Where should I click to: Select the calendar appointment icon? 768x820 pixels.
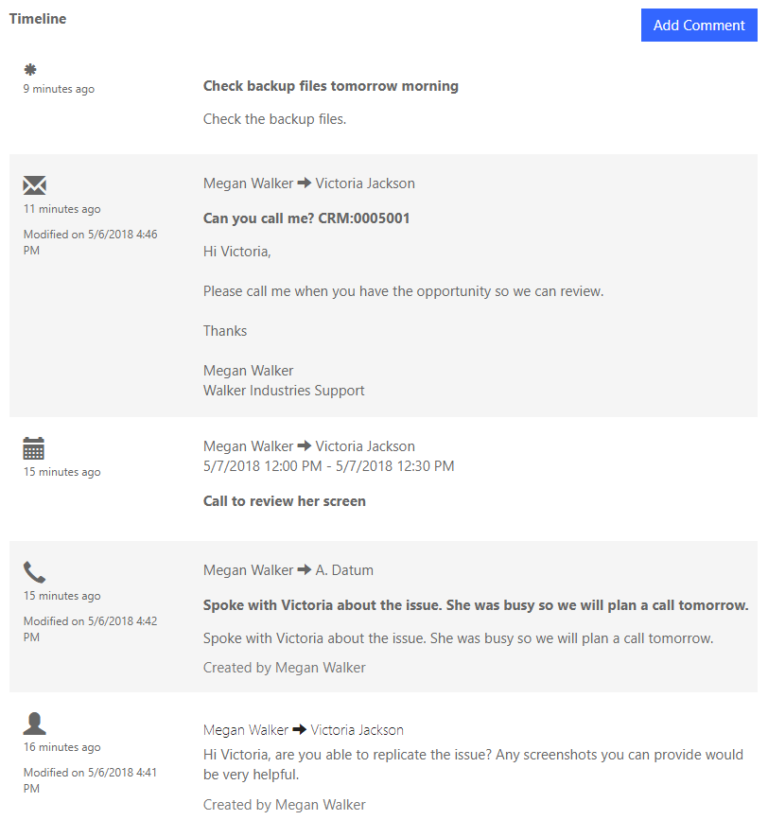click(34, 447)
